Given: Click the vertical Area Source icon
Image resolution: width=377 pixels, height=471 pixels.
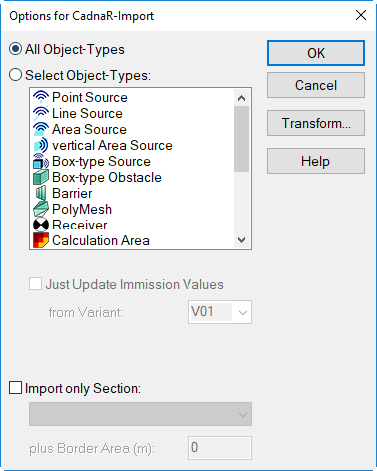Looking at the screenshot, I should click(x=41, y=145).
